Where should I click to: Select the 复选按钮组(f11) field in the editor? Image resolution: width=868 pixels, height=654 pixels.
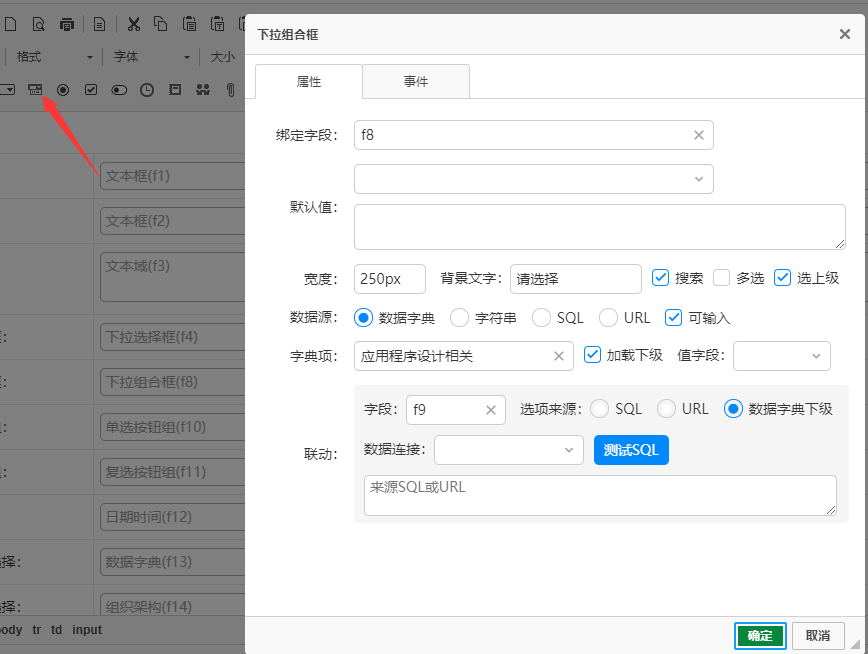(x=172, y=472)
